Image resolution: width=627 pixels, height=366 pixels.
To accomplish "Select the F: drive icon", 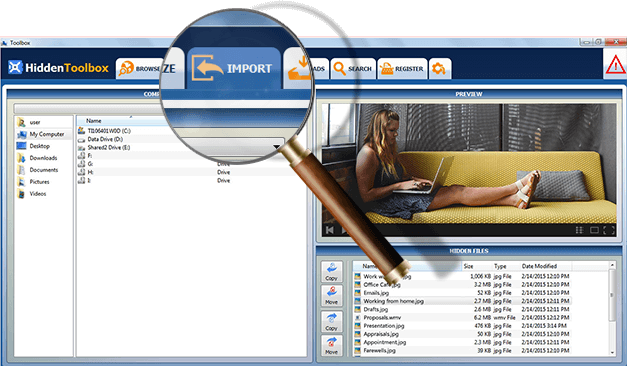I will click(x=81, y=155).
